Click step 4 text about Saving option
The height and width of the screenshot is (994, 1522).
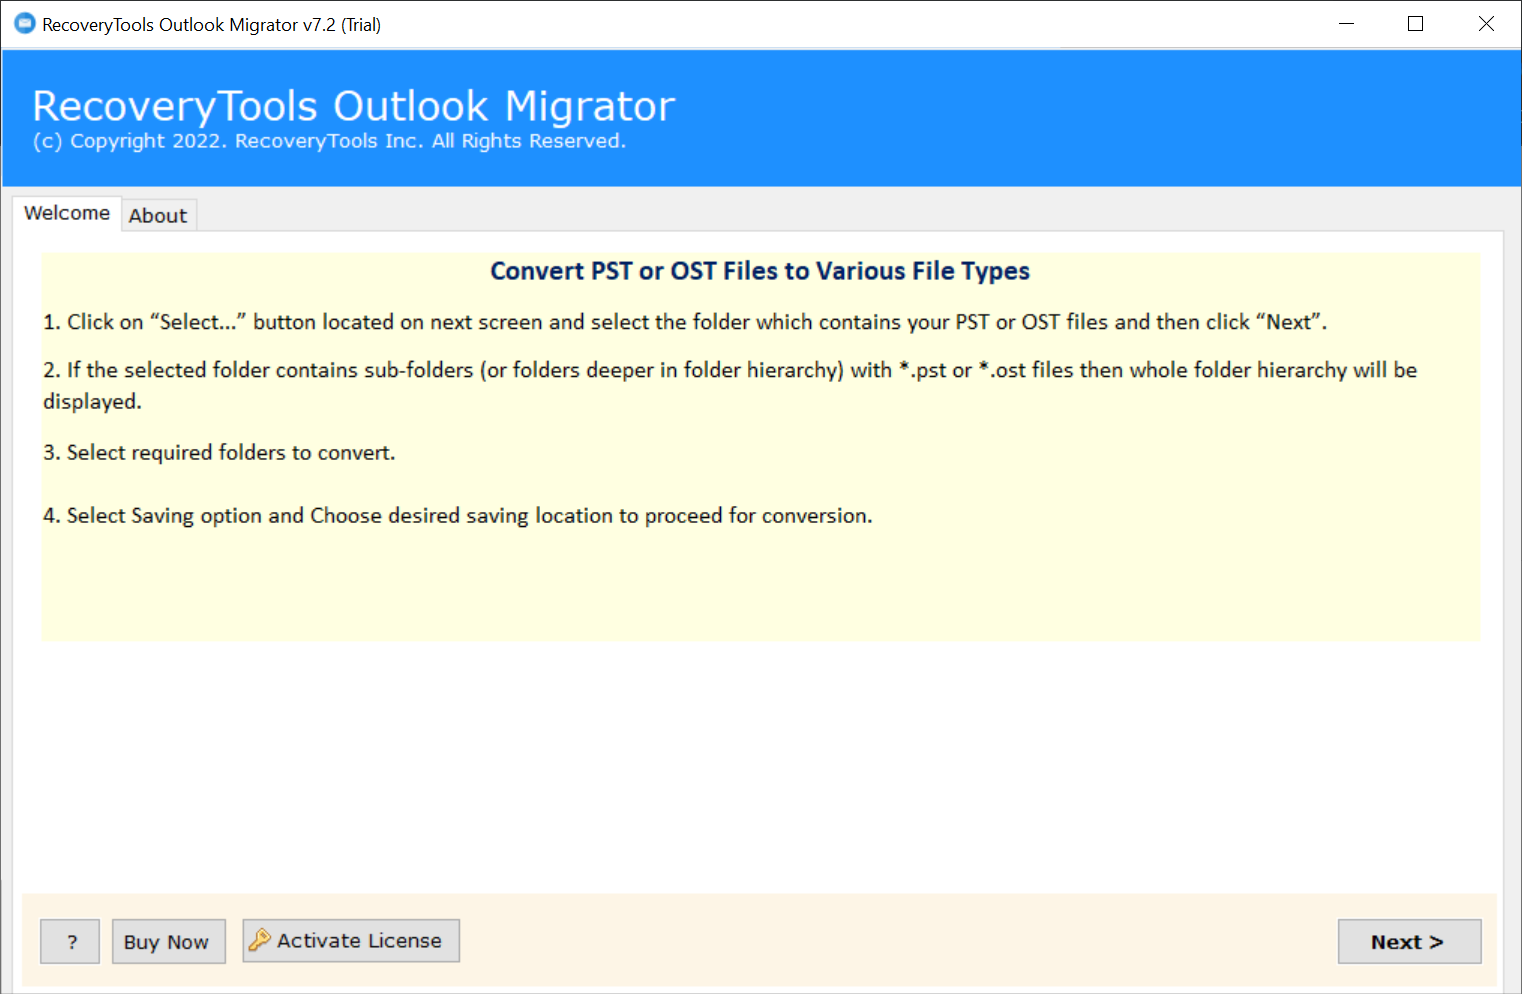pos(458,516)
